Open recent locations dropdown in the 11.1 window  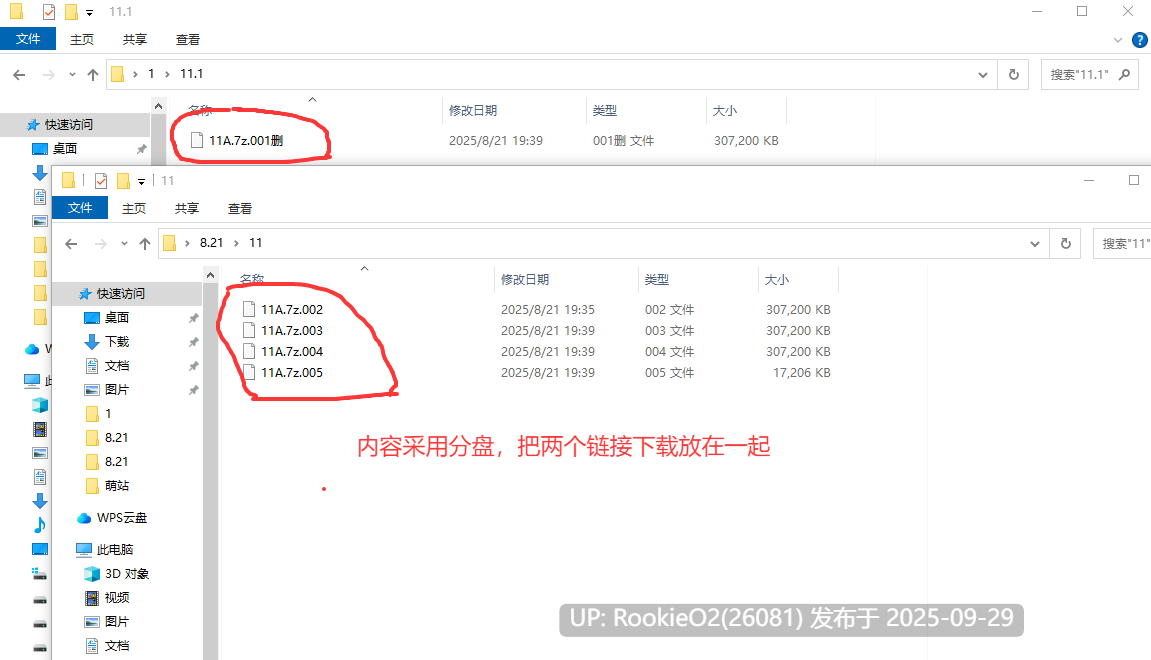point(72,74)
